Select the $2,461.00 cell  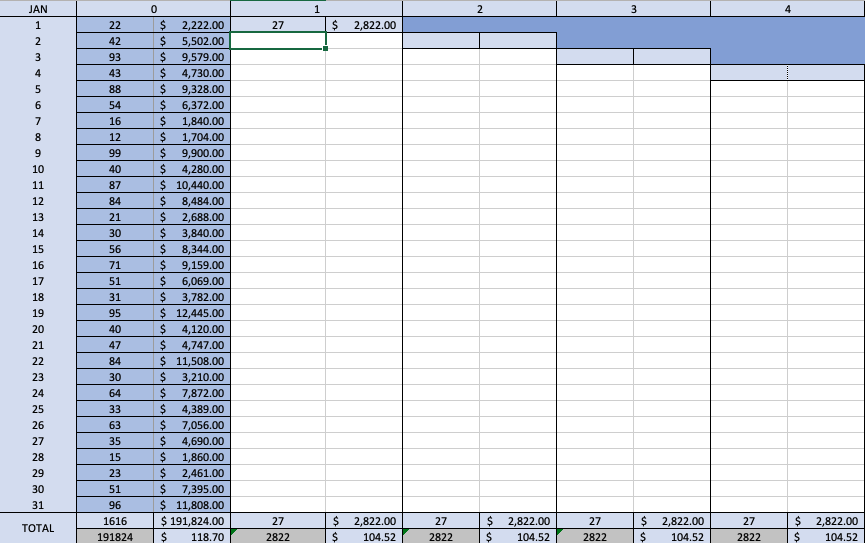192,473
